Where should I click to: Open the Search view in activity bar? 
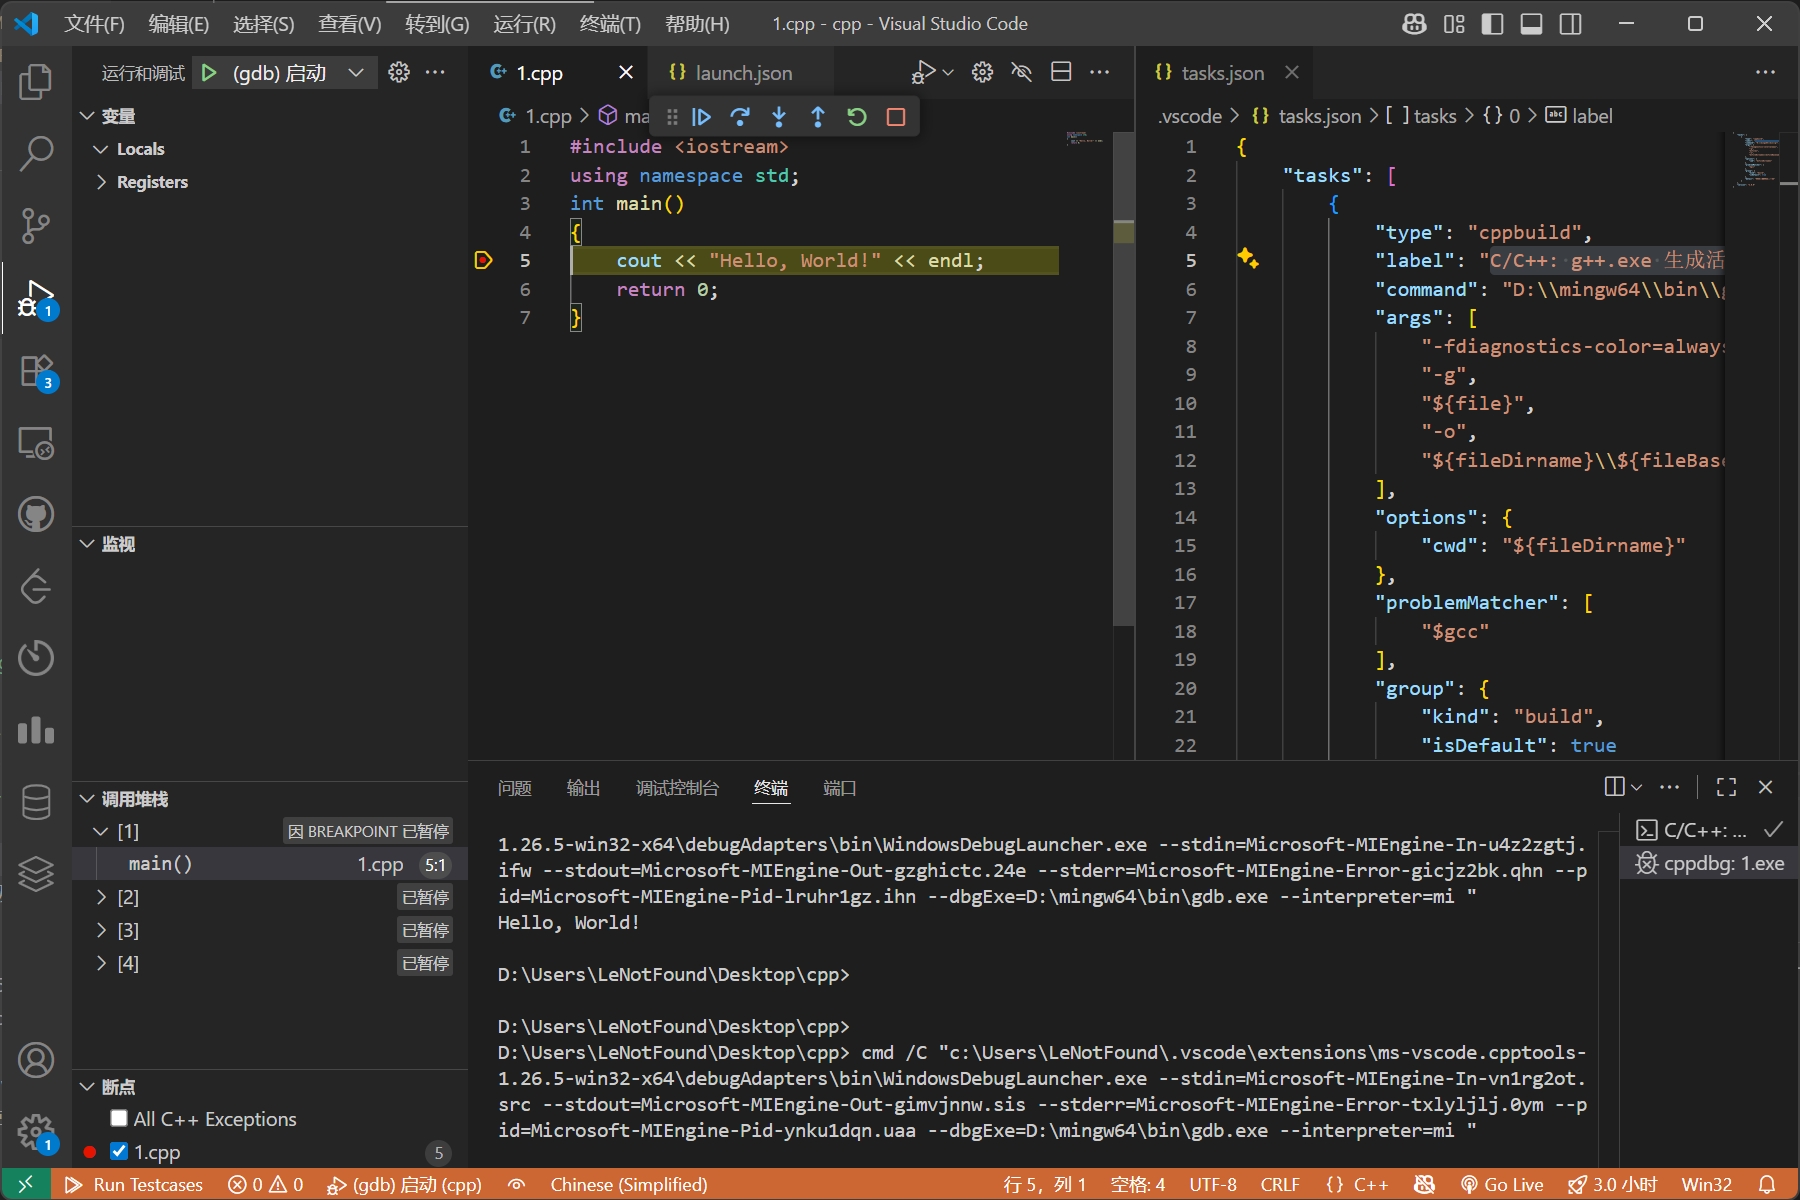(x=36, y=153)
